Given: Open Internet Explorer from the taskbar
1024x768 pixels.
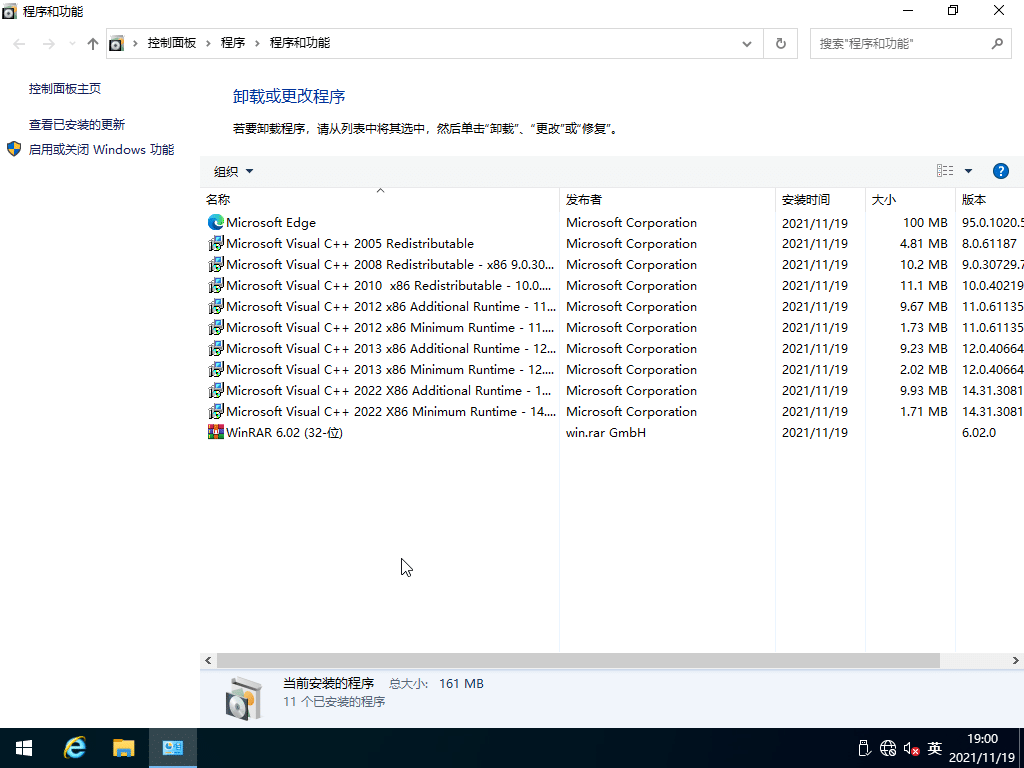Looking at the screenshot, I should click(75, 747).
